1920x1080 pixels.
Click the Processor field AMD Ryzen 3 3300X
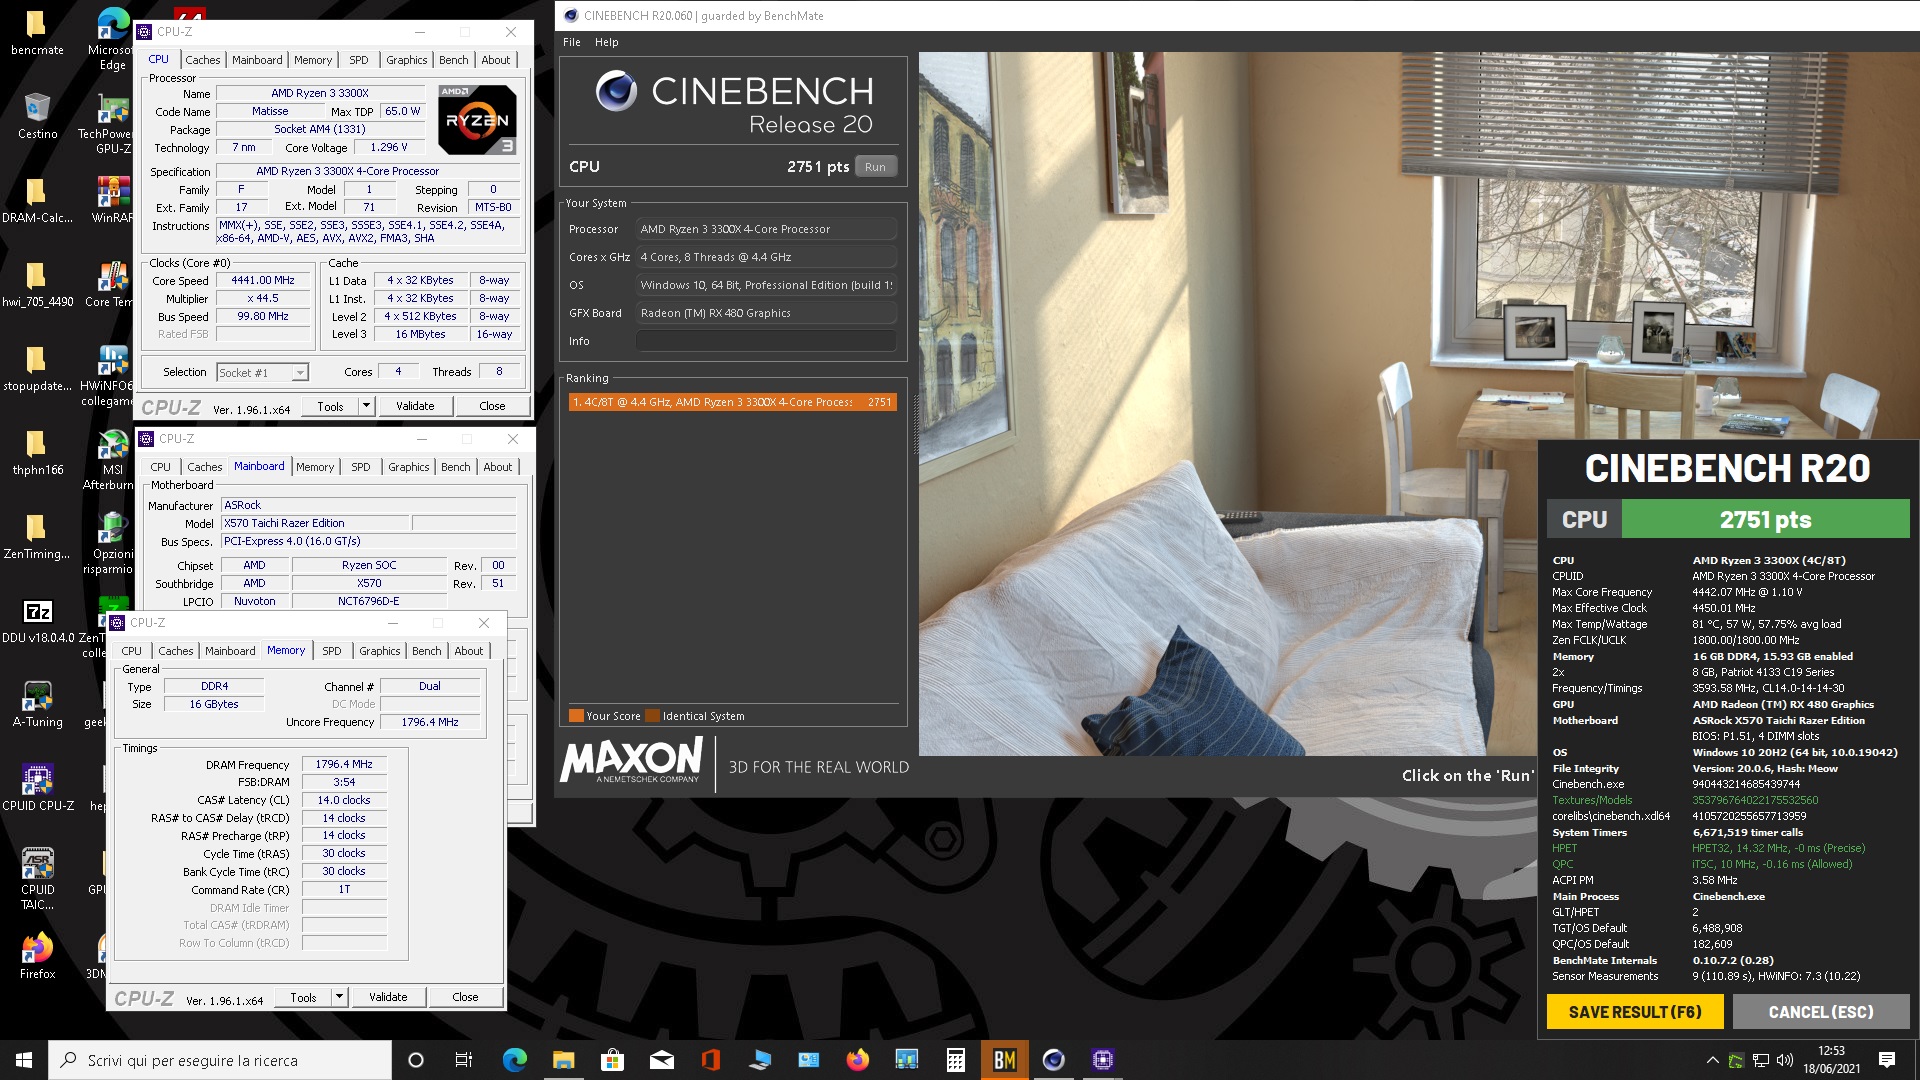tap(766, 229)
